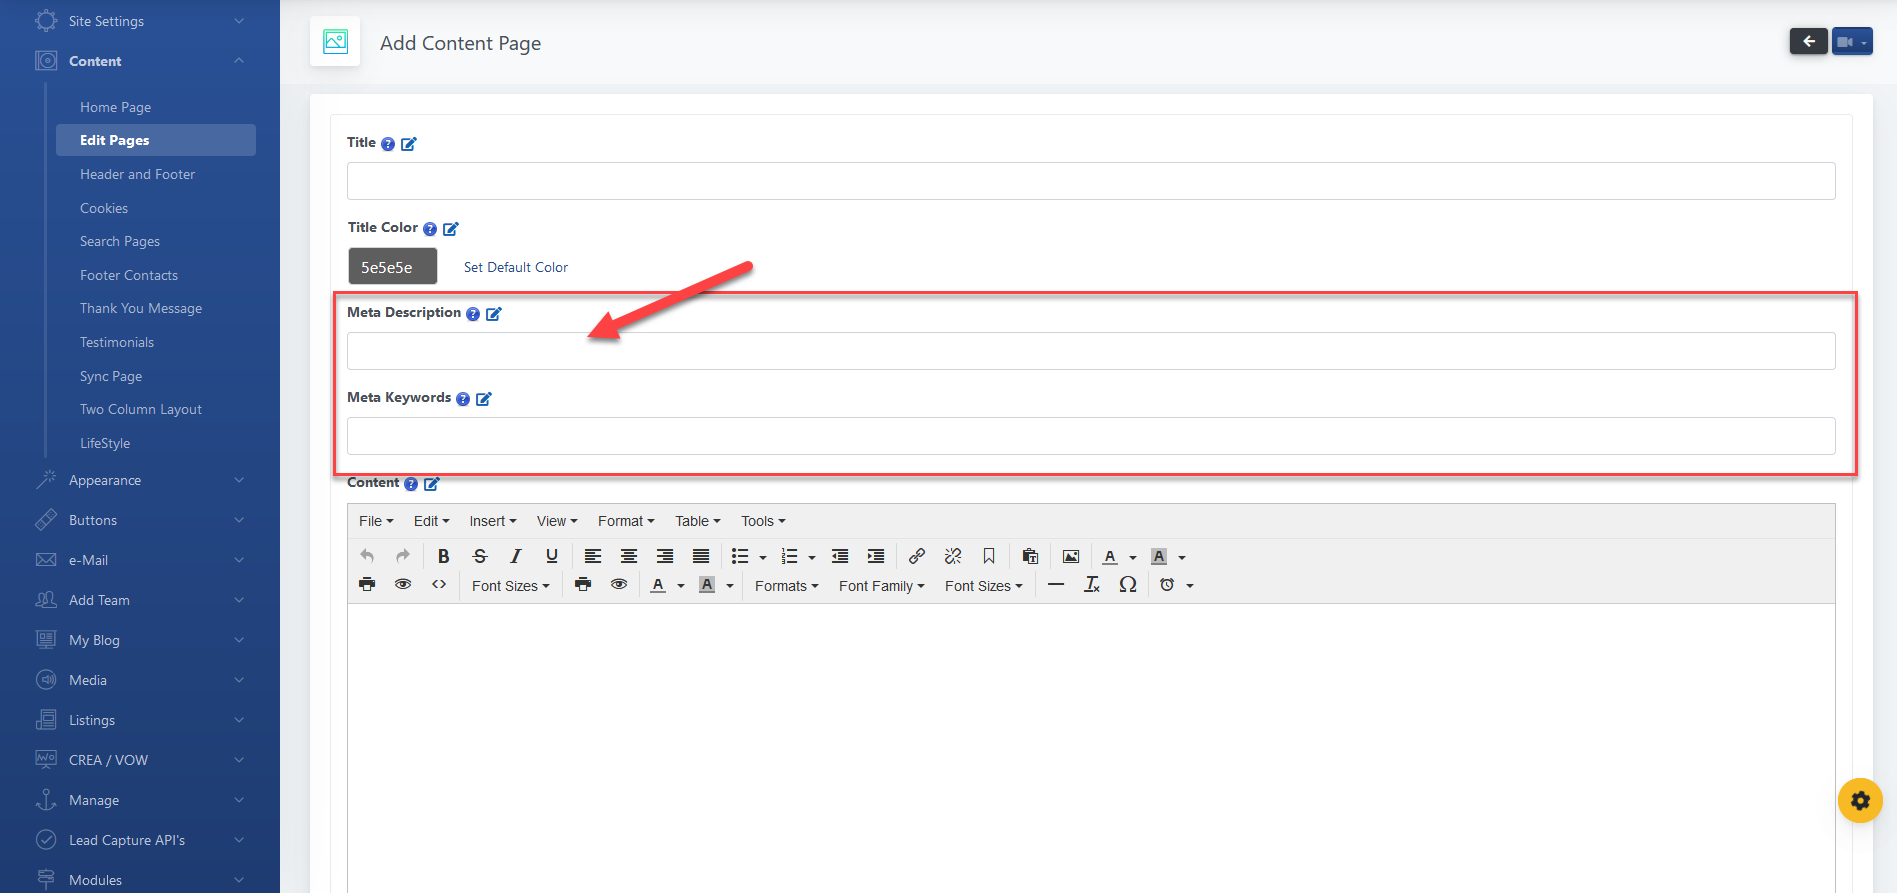Open the Font Family dropdown
Screen dimensions: 1897x893
881,586
